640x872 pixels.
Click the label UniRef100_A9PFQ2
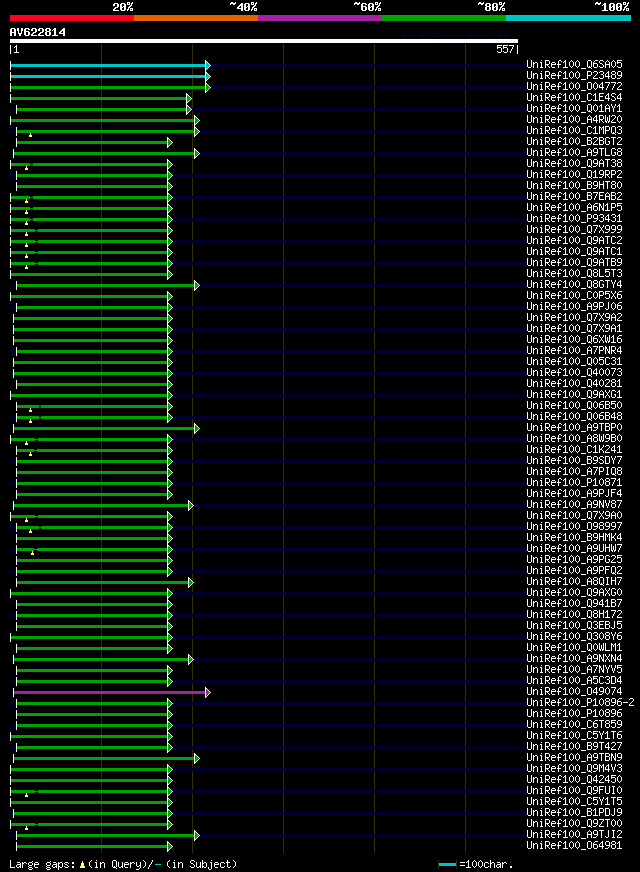coord(574,570)
